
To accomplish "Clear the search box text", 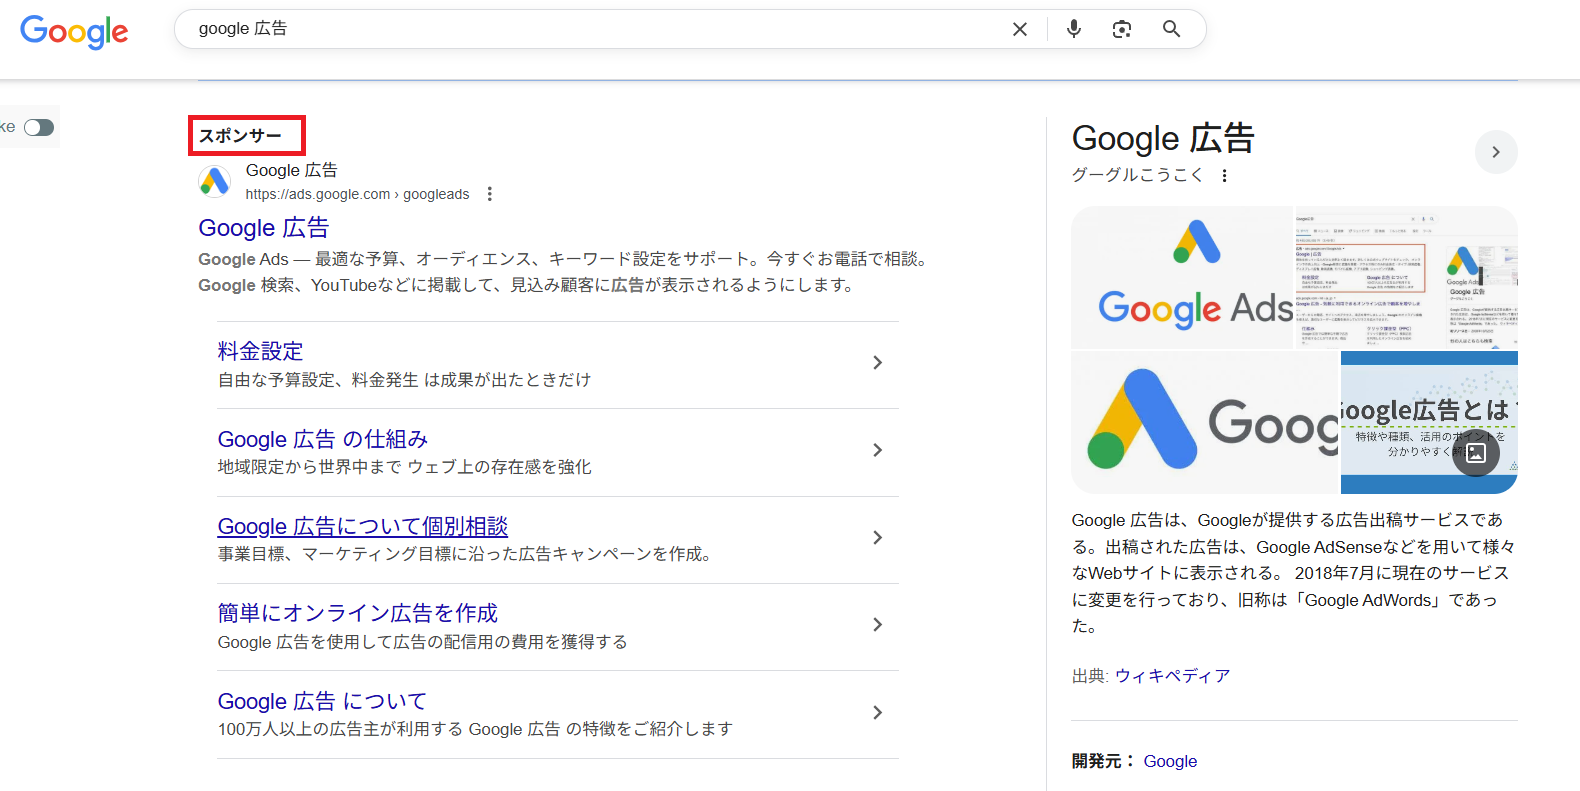I will point(1019,29).
